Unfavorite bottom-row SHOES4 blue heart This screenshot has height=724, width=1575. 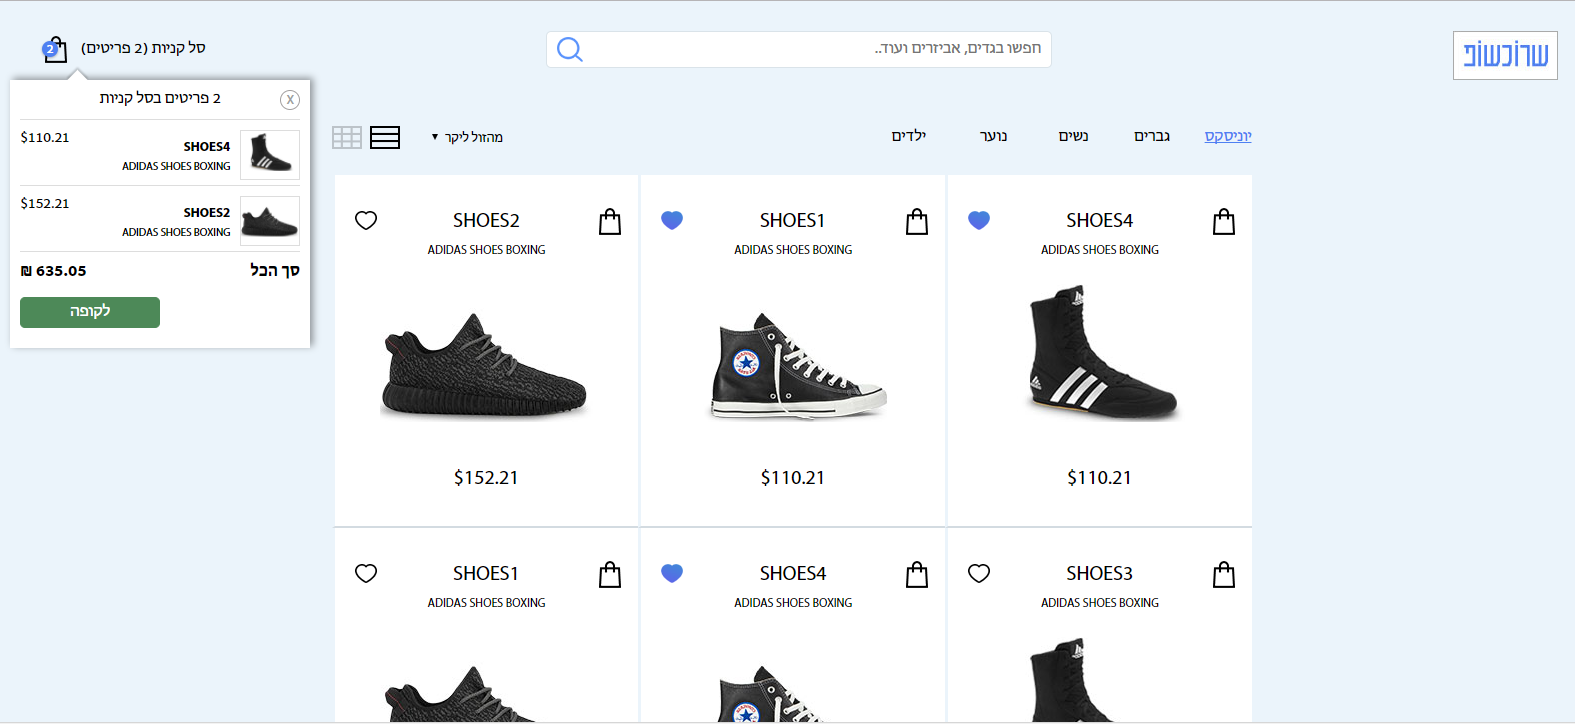[672, 573]
